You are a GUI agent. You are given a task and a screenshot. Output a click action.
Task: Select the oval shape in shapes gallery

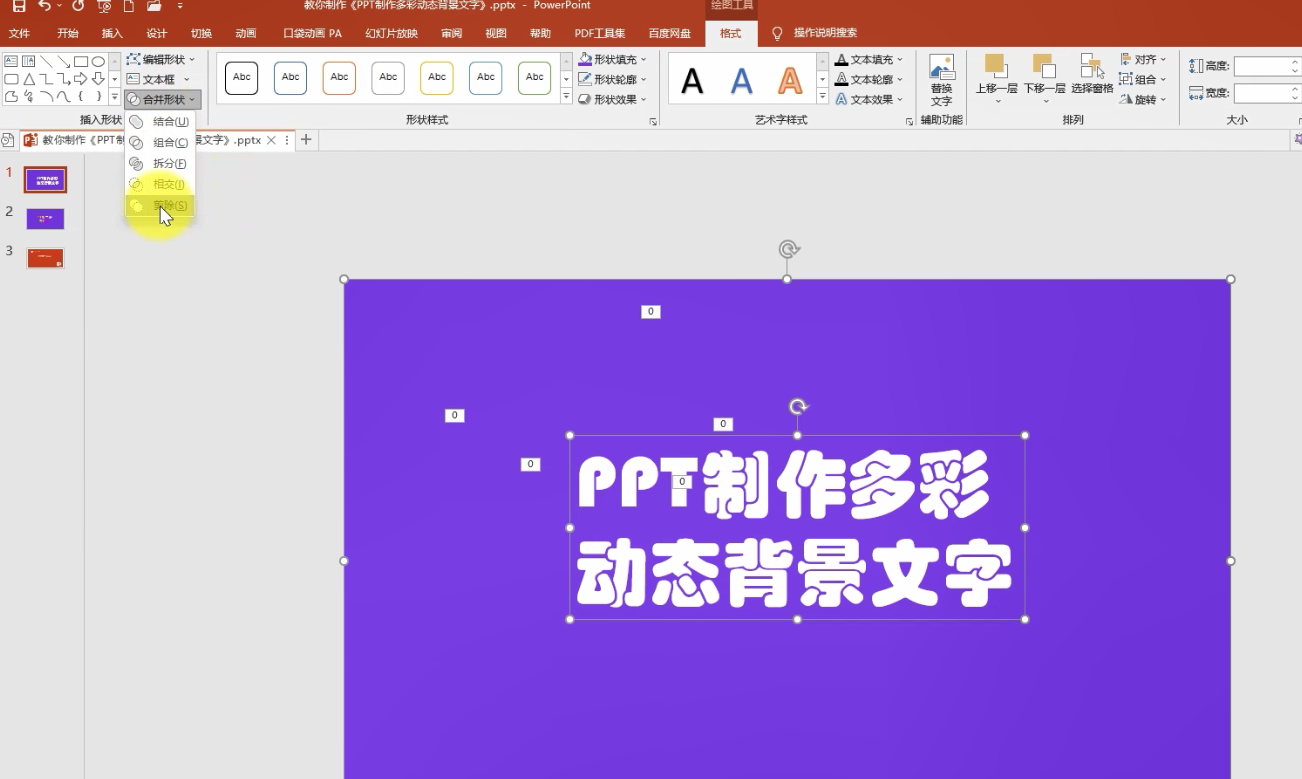pos(98,61)
